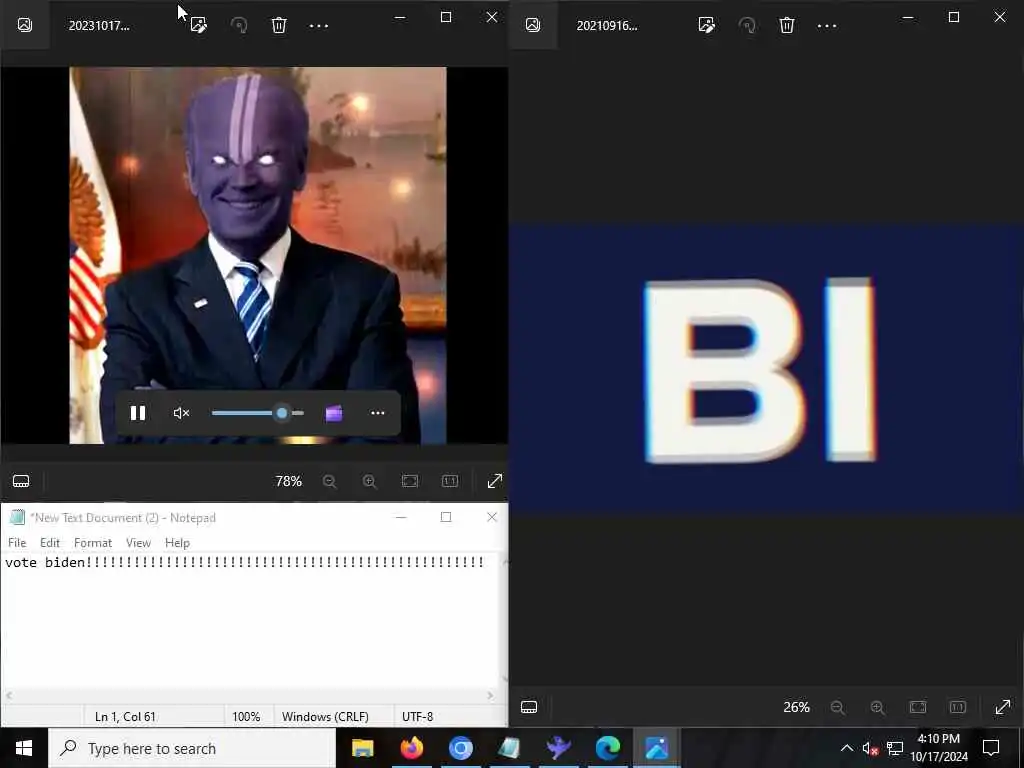Image resolution: width=1024 pixels, height=768 pixels.
Task: Zoom out in right Photos window
Action: point(838,707)
